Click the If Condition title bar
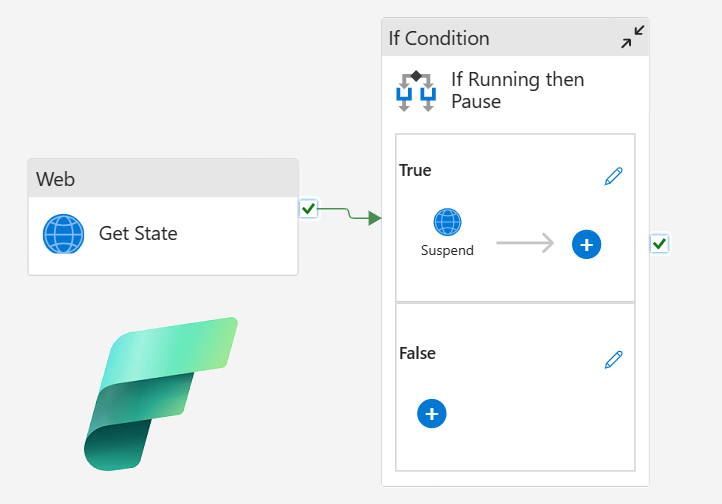Screen dimensions: 722x504 coord(500,38)
